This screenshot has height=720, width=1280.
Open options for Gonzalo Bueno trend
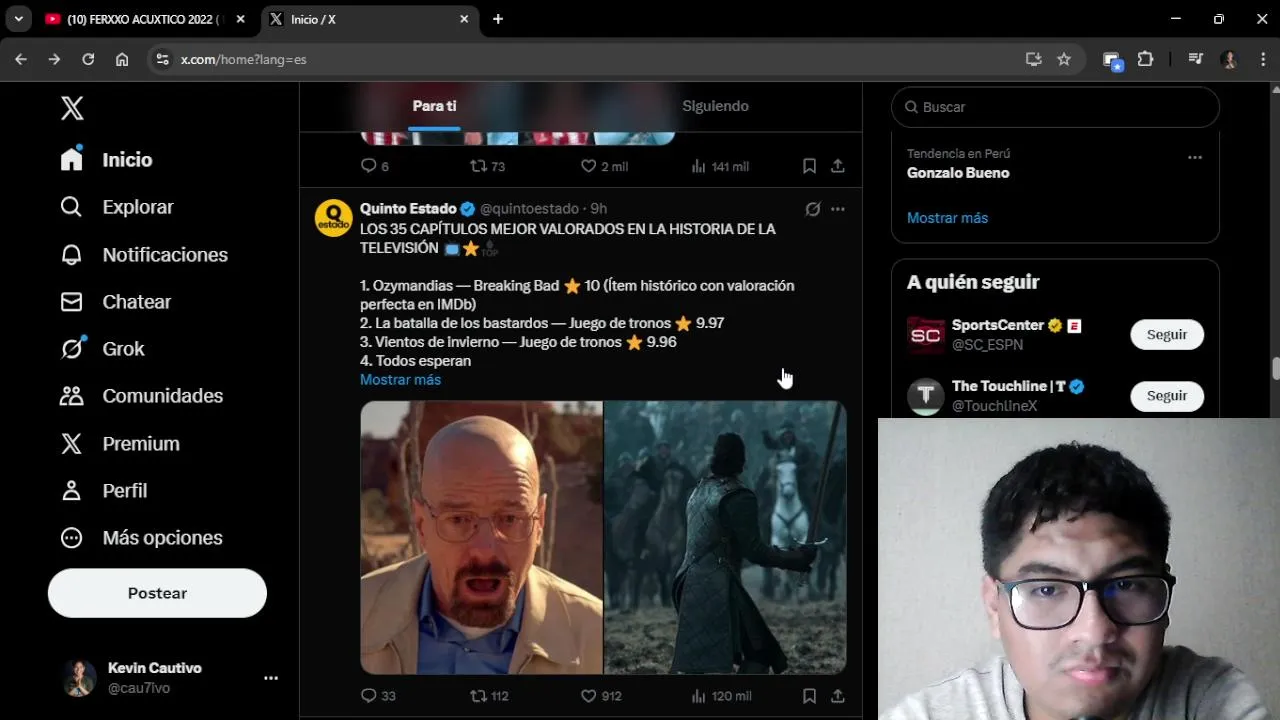click(x=1195, y=158)
